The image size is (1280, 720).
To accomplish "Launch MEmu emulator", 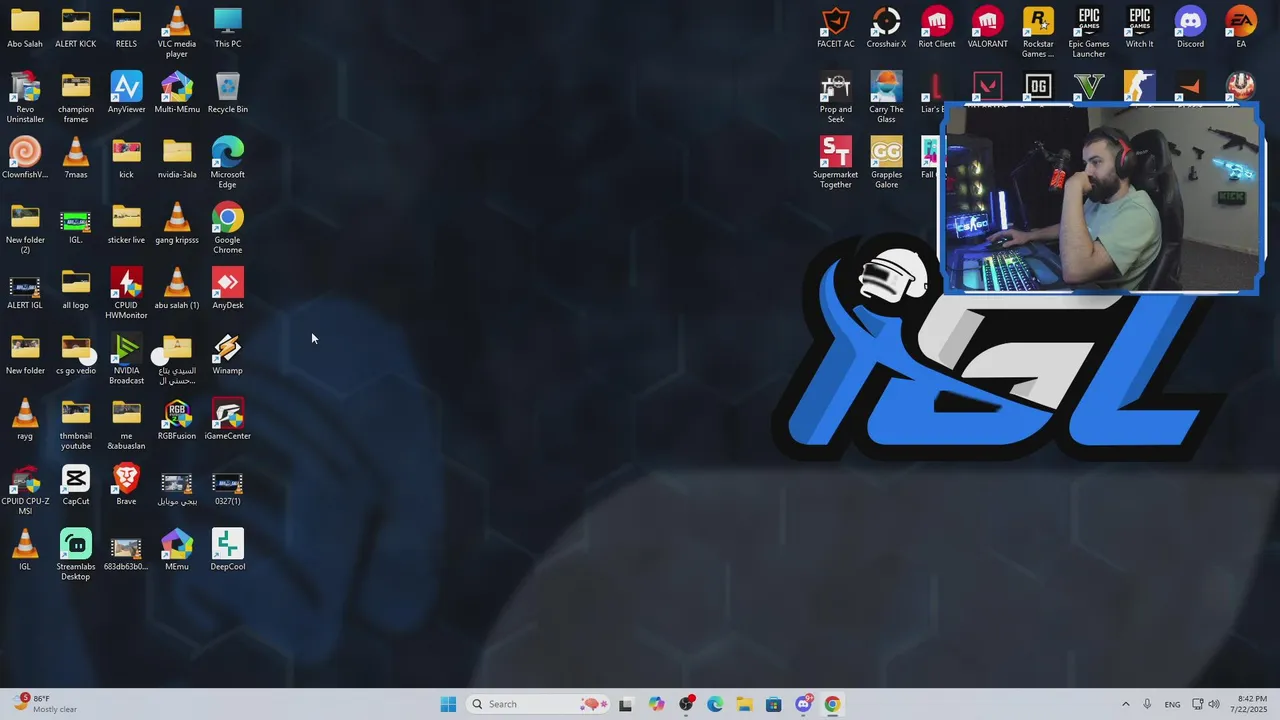I will click(x=177, y=550).
